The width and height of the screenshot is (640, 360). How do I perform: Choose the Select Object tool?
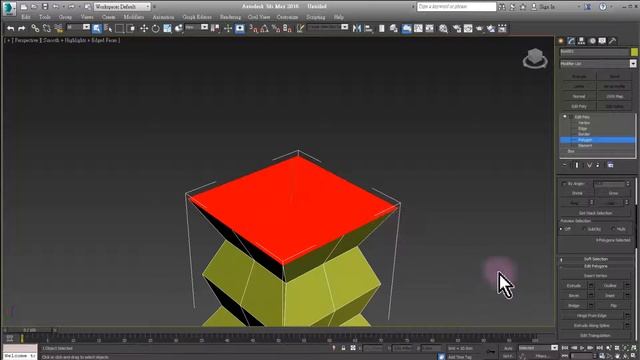[x=97, y=28]
